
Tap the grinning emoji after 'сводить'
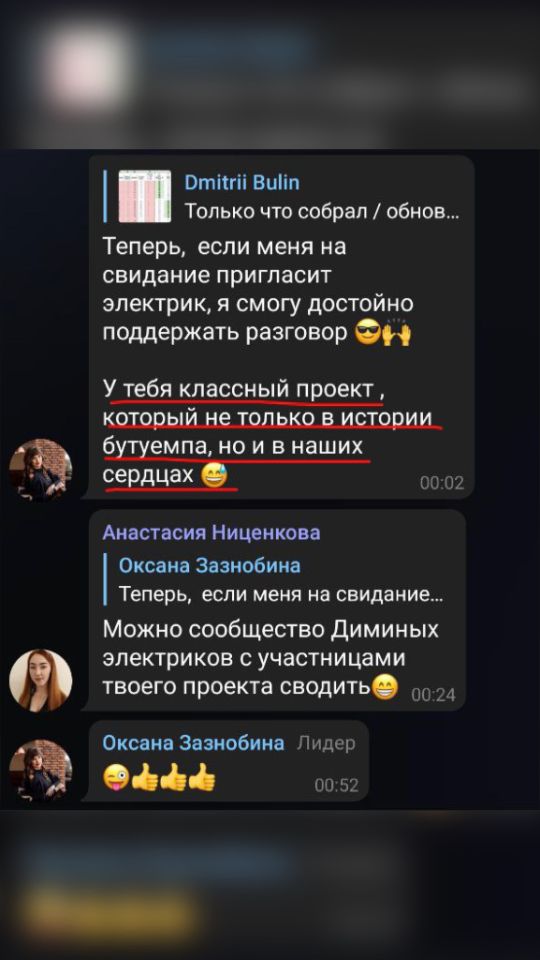[385, 688]
